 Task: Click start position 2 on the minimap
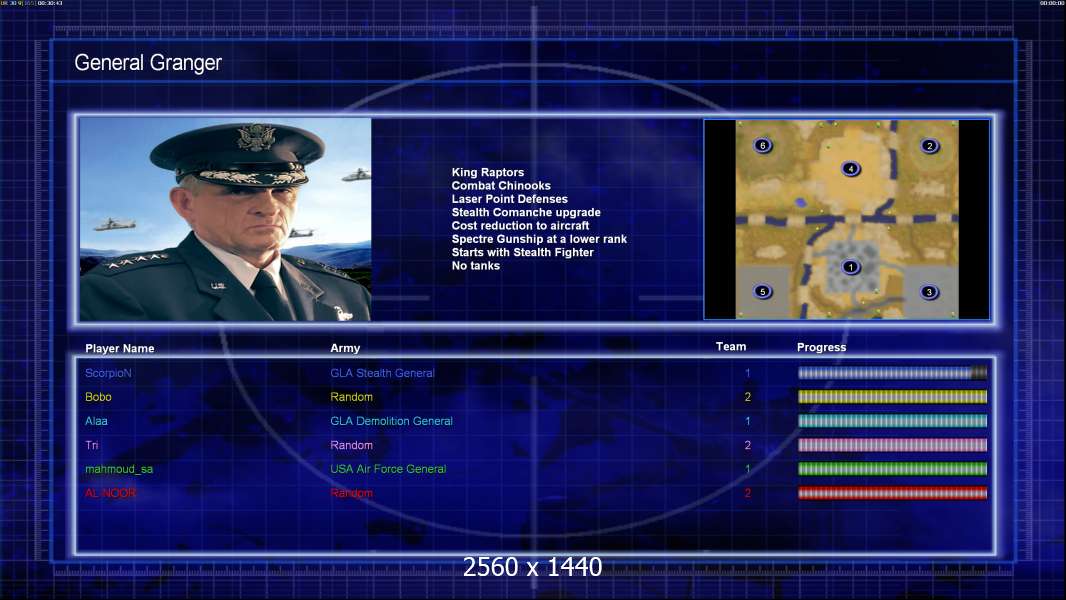pos(929,145)
